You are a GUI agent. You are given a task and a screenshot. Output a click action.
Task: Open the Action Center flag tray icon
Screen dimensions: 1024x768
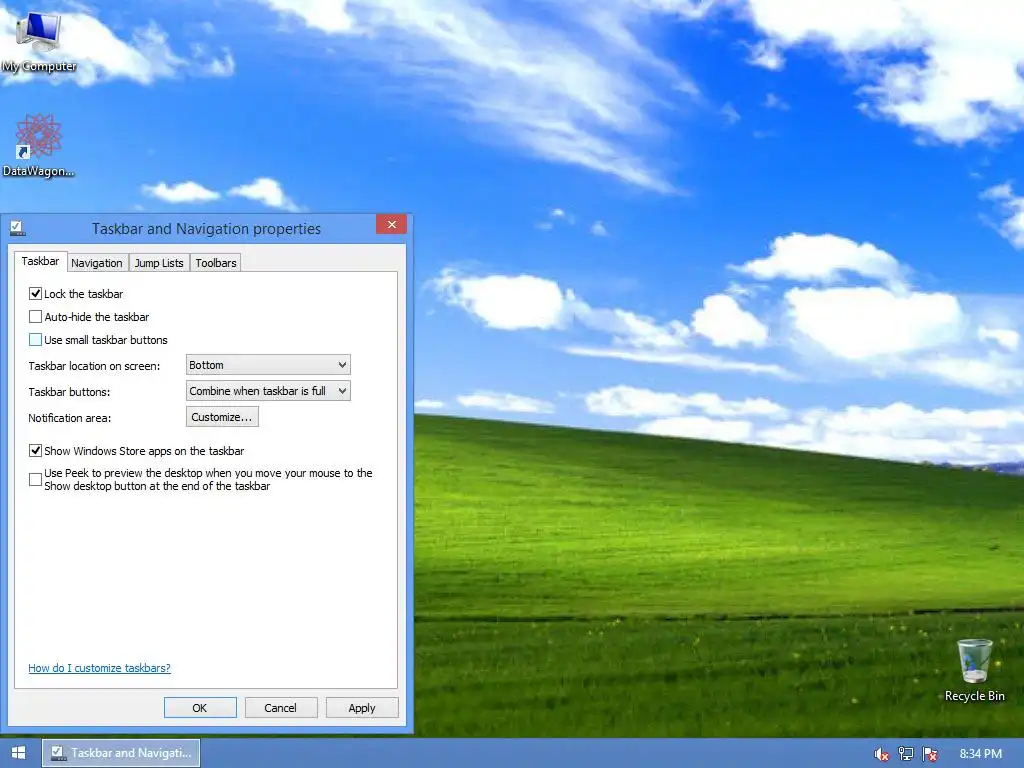(x=930, y=754)
